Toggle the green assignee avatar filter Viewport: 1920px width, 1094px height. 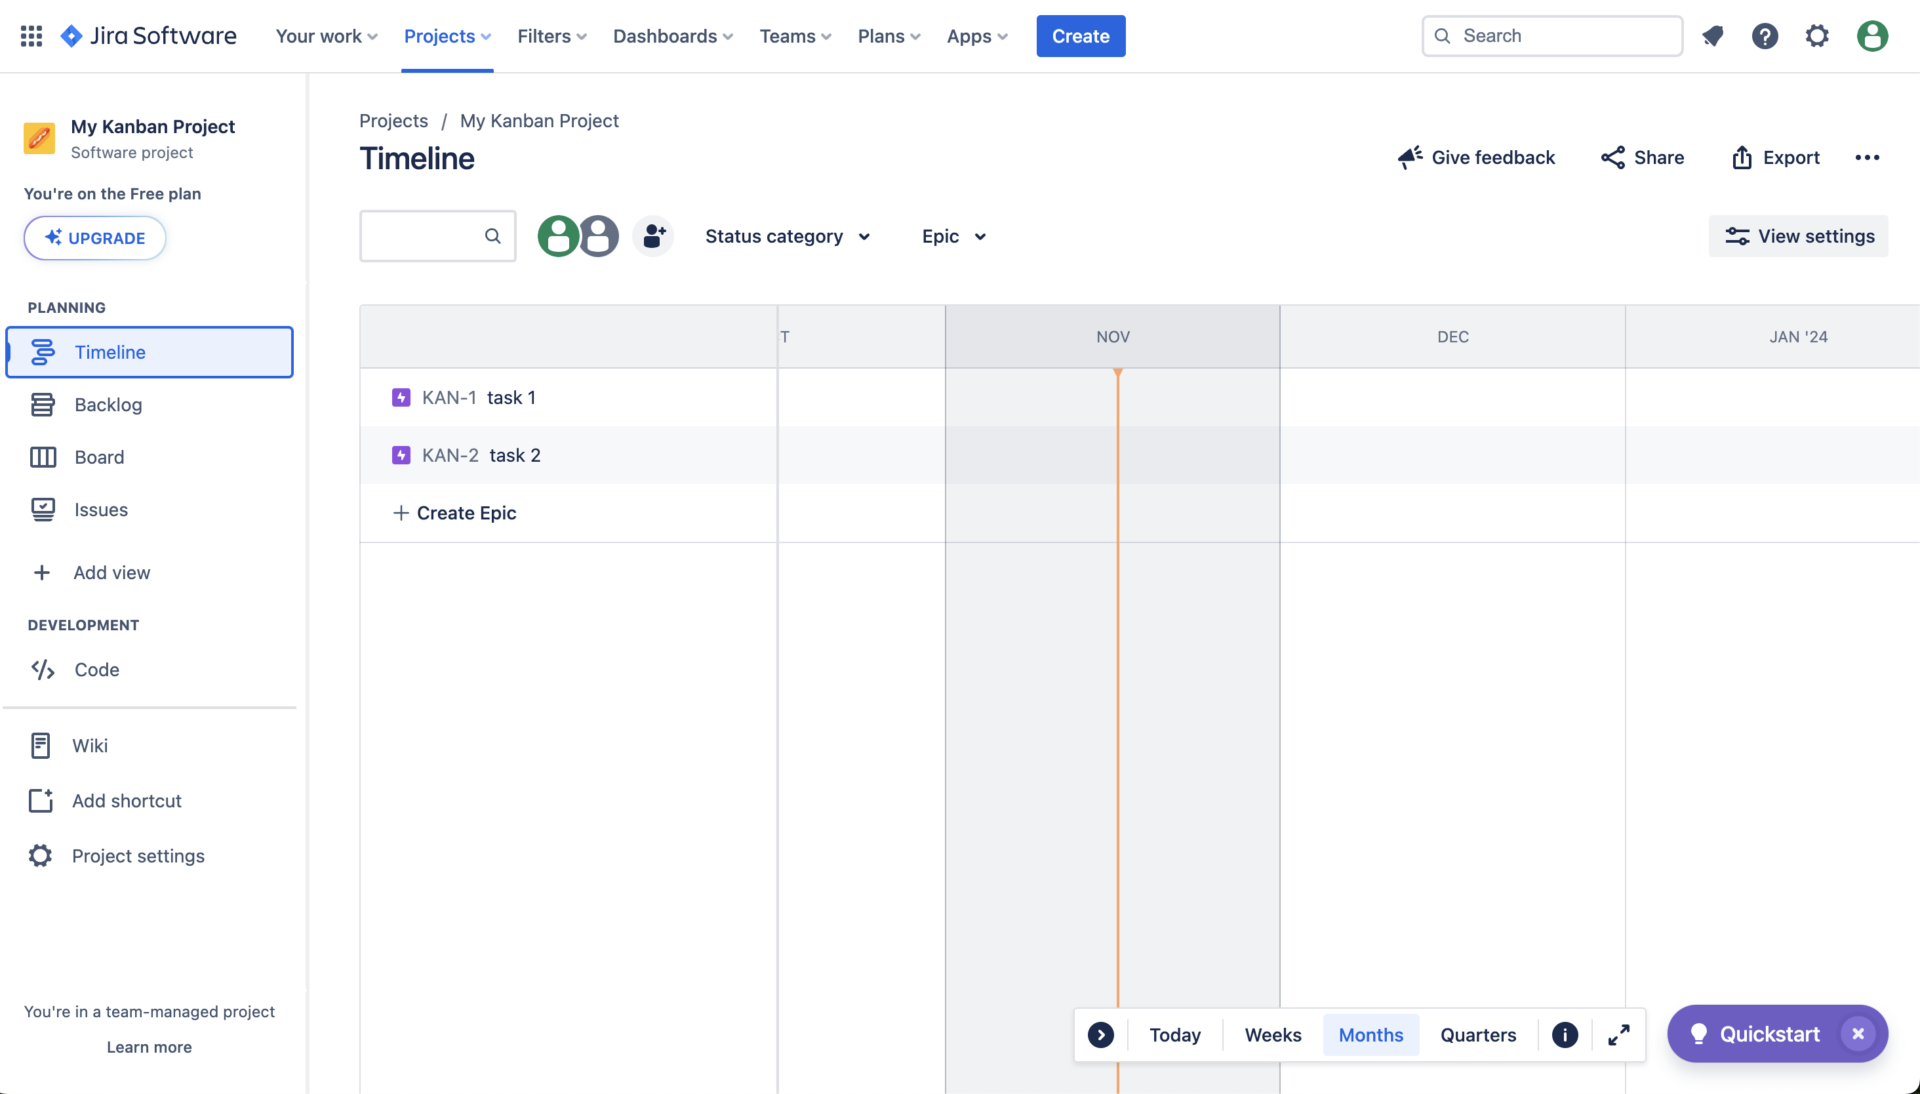(x=558, y=236)
